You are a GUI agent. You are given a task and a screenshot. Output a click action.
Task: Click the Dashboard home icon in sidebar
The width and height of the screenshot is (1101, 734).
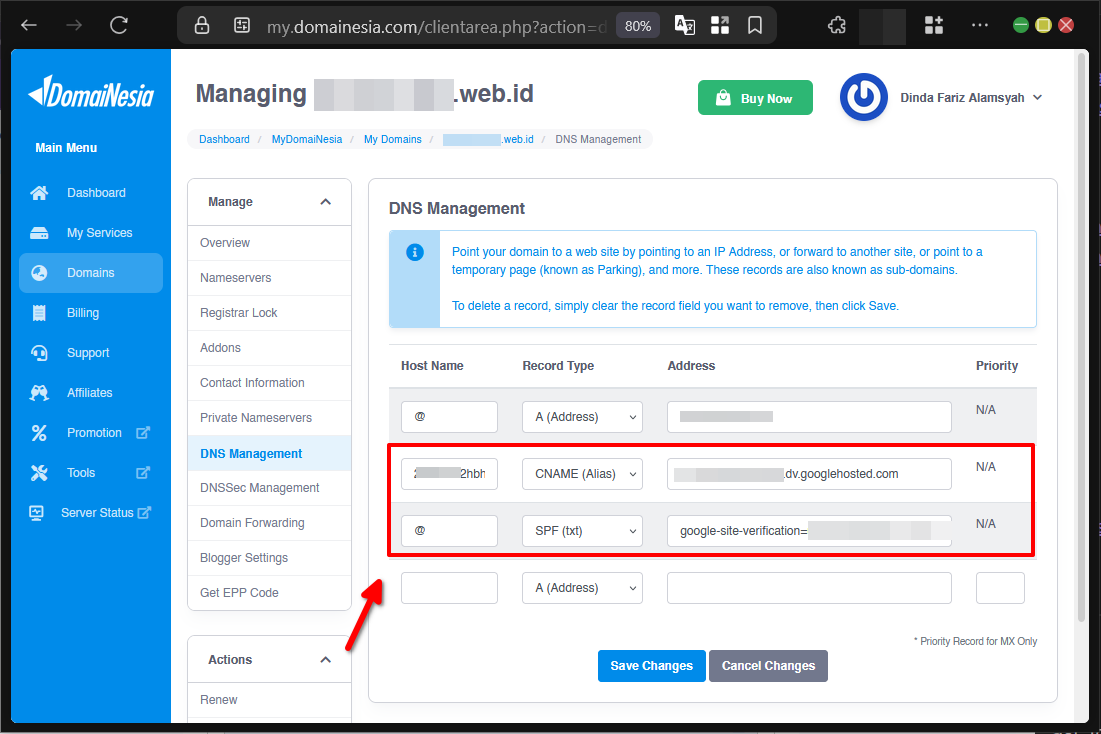(39, 192)
